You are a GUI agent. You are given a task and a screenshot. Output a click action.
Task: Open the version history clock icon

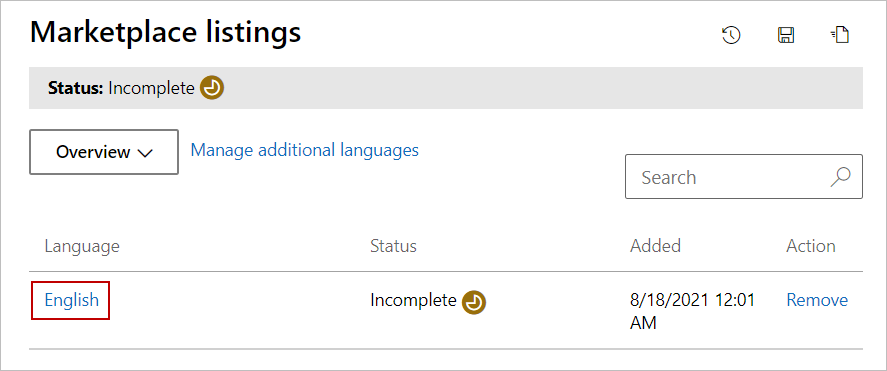click(731, 36)
